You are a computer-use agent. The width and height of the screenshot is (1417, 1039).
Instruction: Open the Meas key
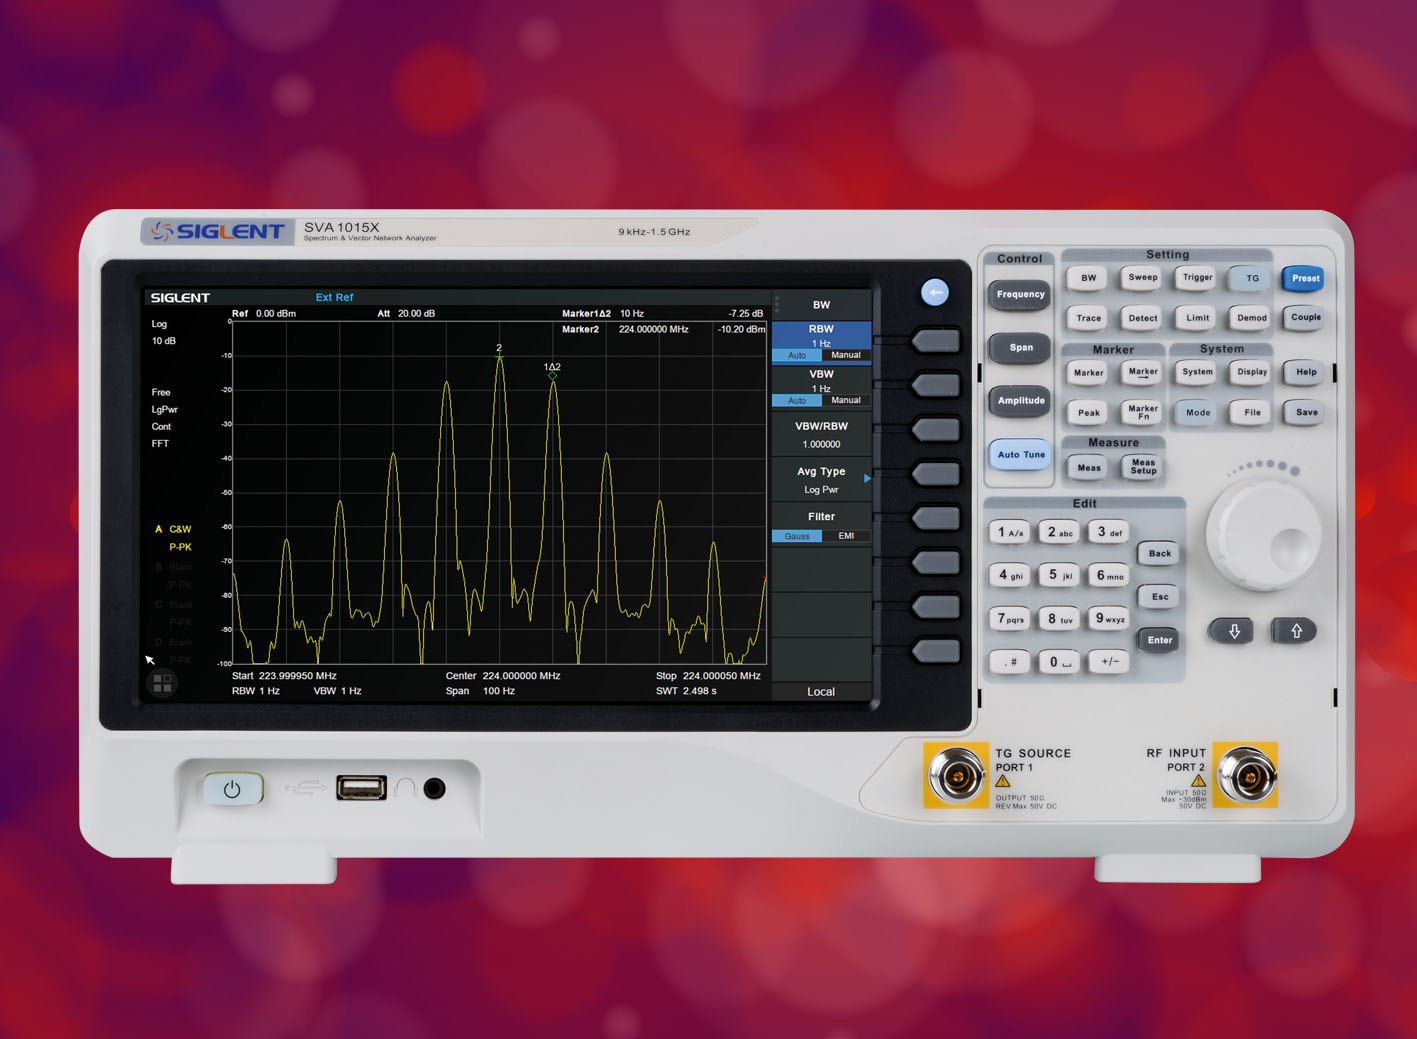tap(1088, 467)
